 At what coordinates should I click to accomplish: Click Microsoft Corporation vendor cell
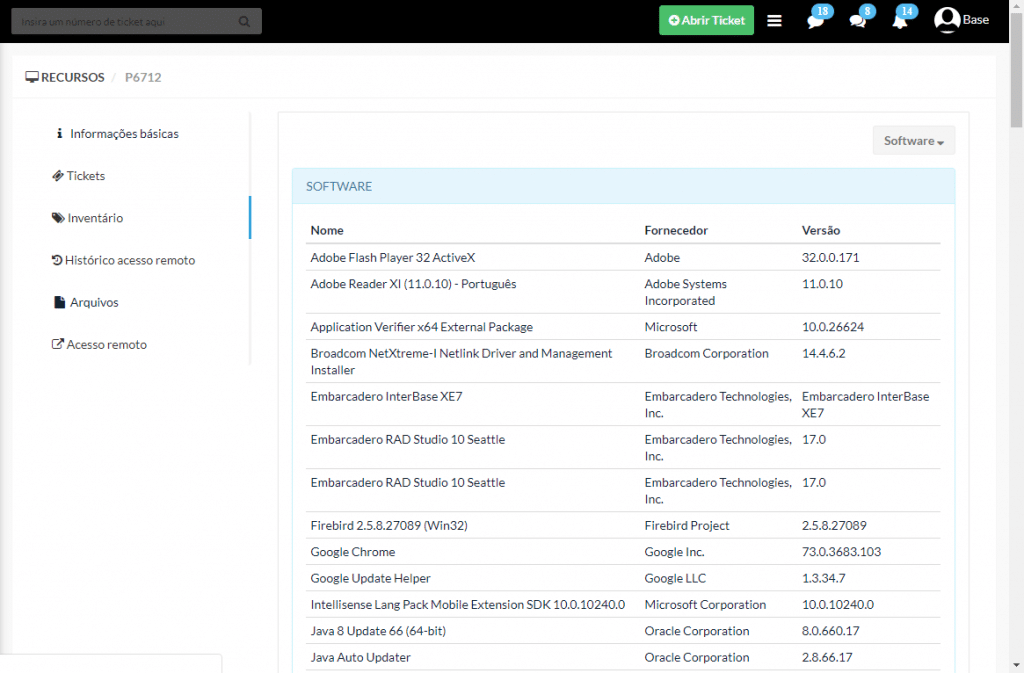click(x=705, y=604)
